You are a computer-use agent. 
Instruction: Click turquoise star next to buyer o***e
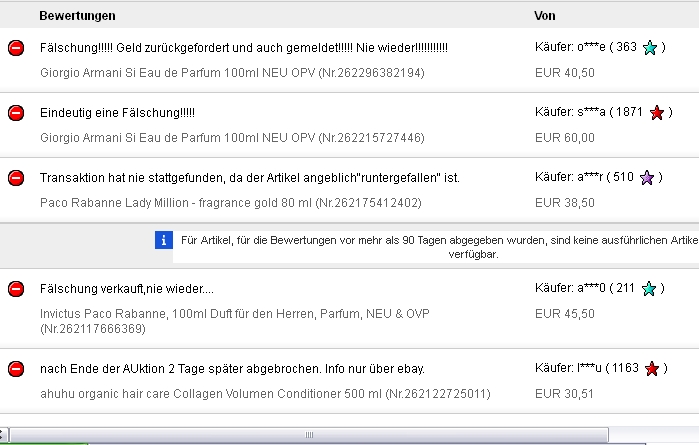(650, 48)
